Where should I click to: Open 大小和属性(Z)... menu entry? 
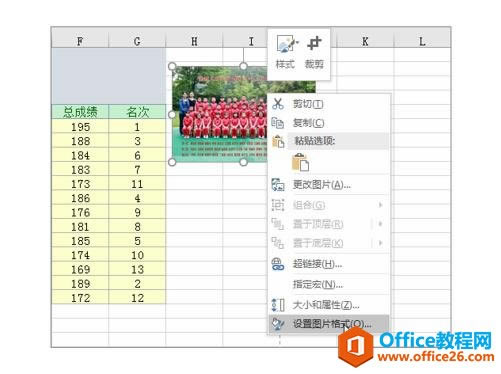328,305
